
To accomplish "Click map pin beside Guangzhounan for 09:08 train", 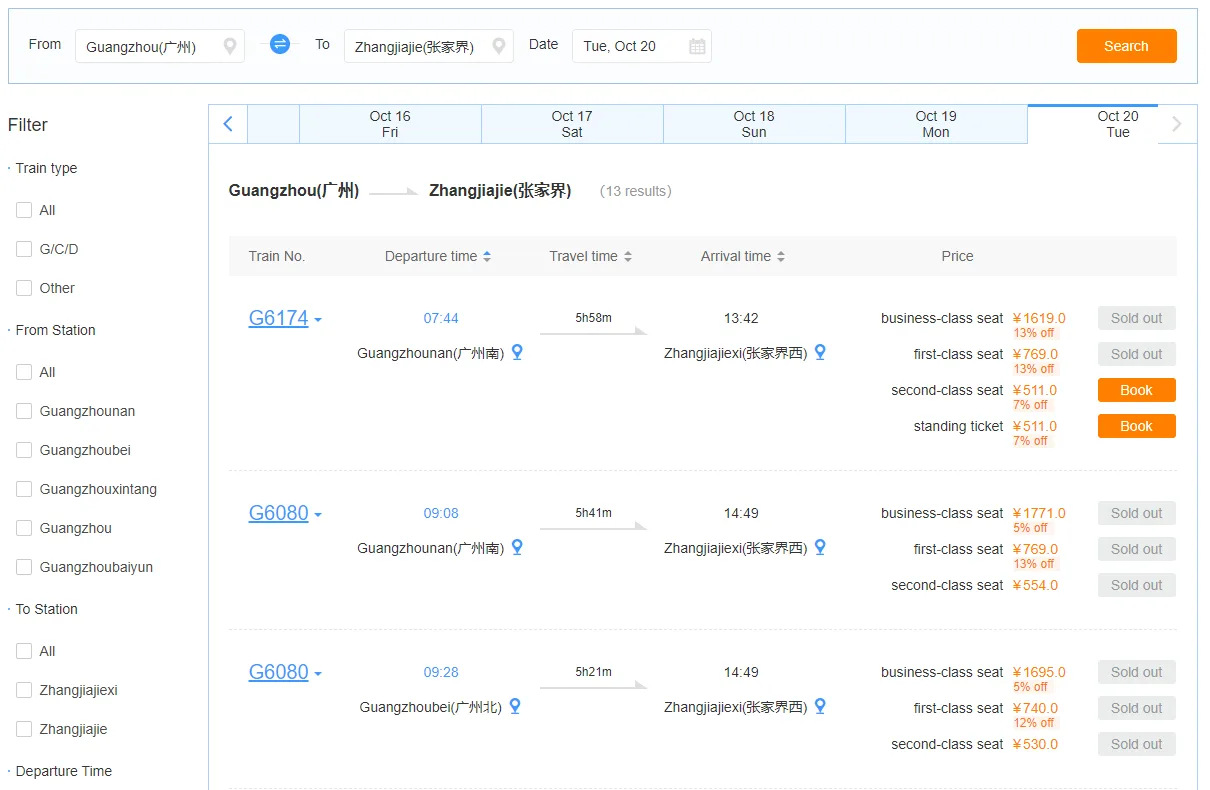I will [517, 547].
